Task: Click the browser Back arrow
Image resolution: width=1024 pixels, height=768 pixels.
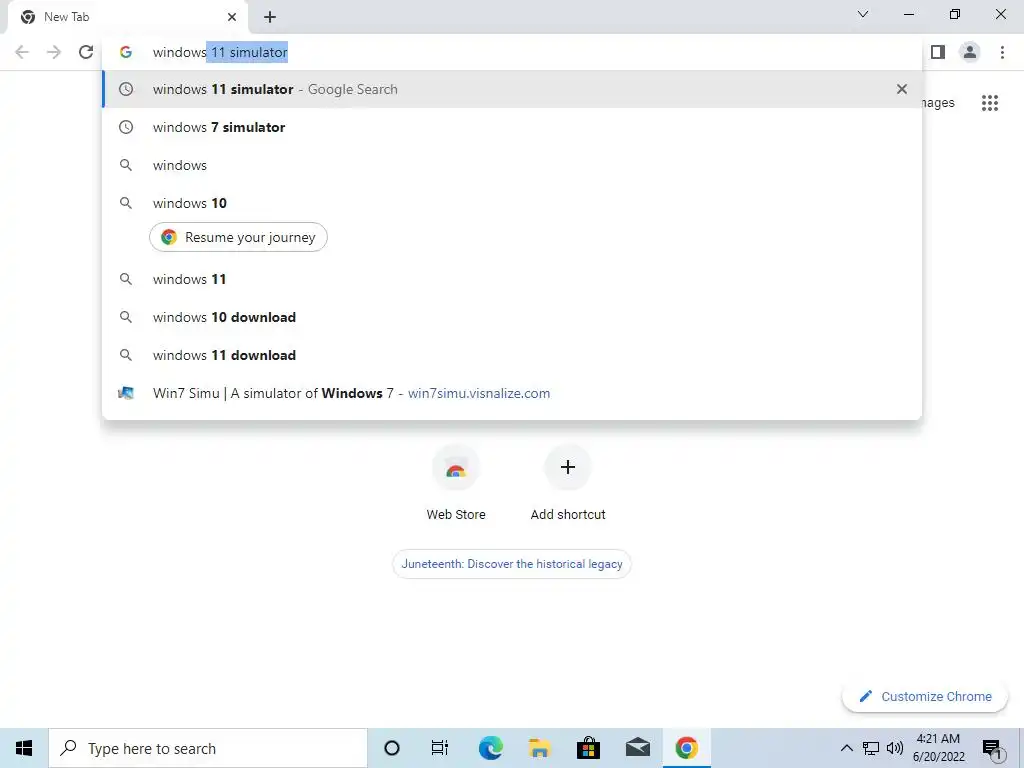Action: [22, 52]
